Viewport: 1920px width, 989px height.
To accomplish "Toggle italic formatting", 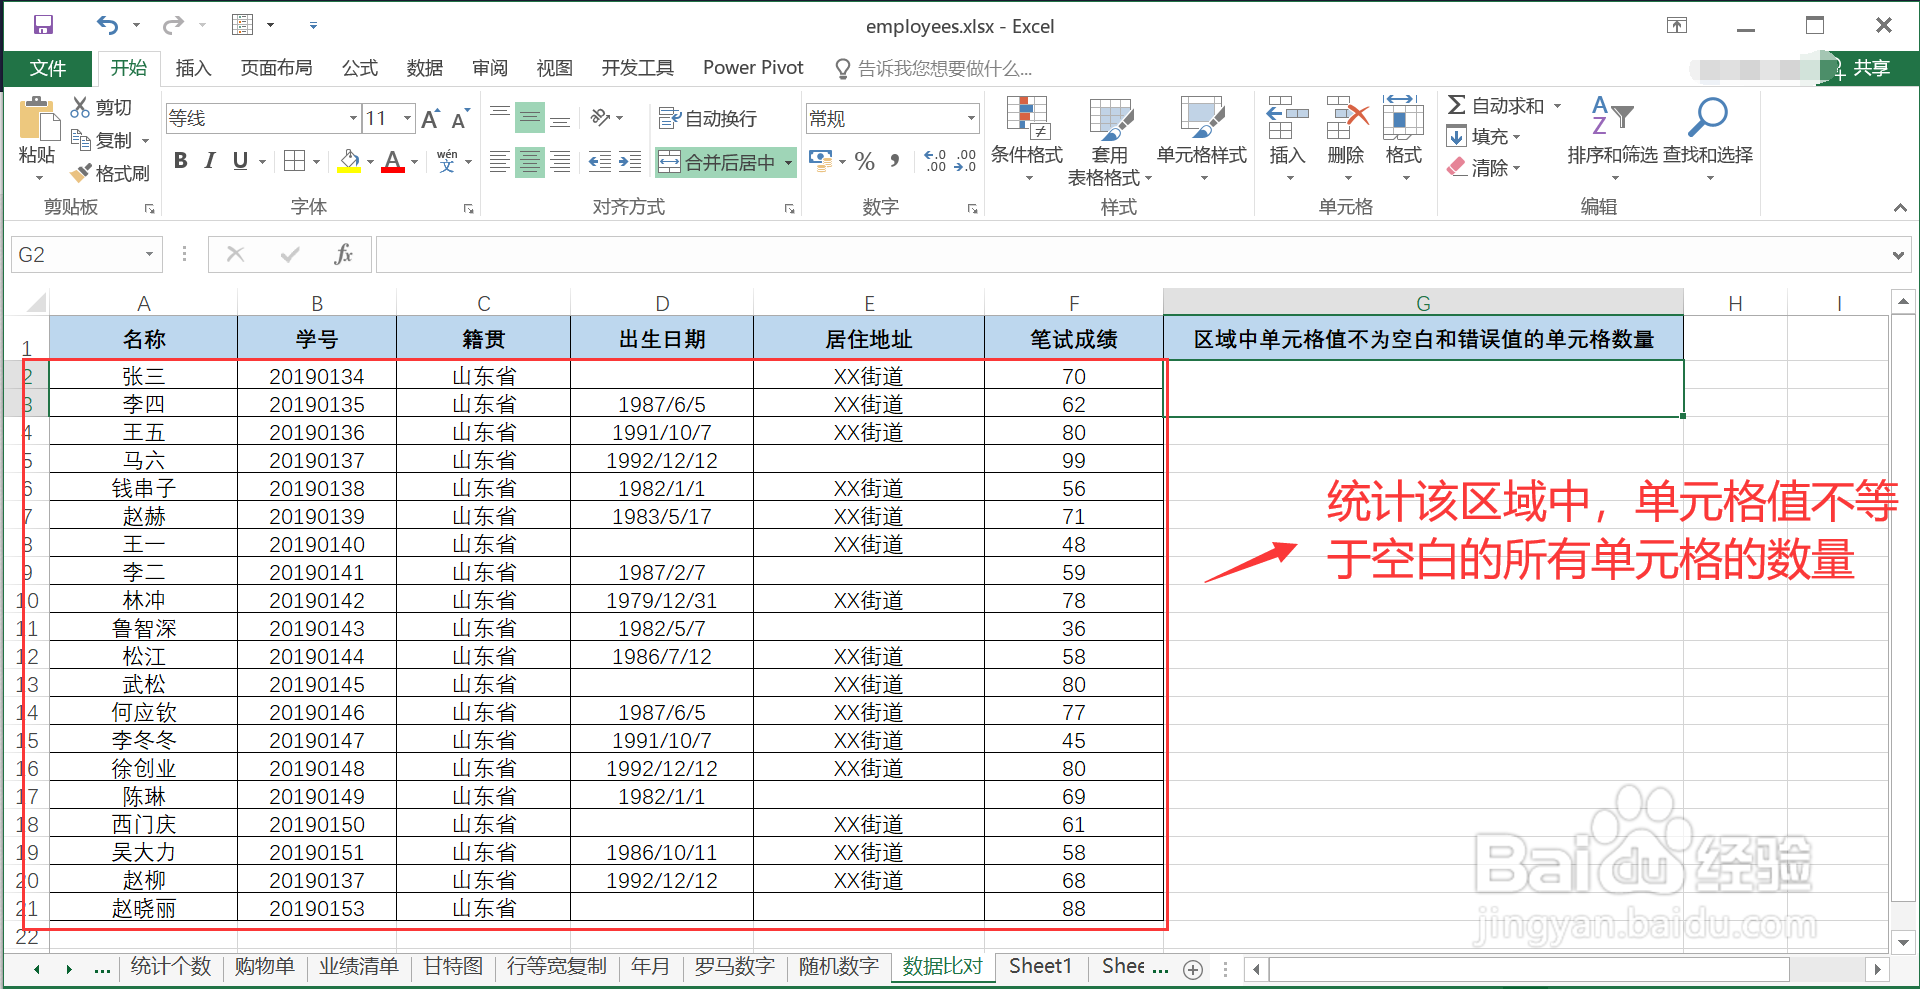I will [x=210, y=160].
